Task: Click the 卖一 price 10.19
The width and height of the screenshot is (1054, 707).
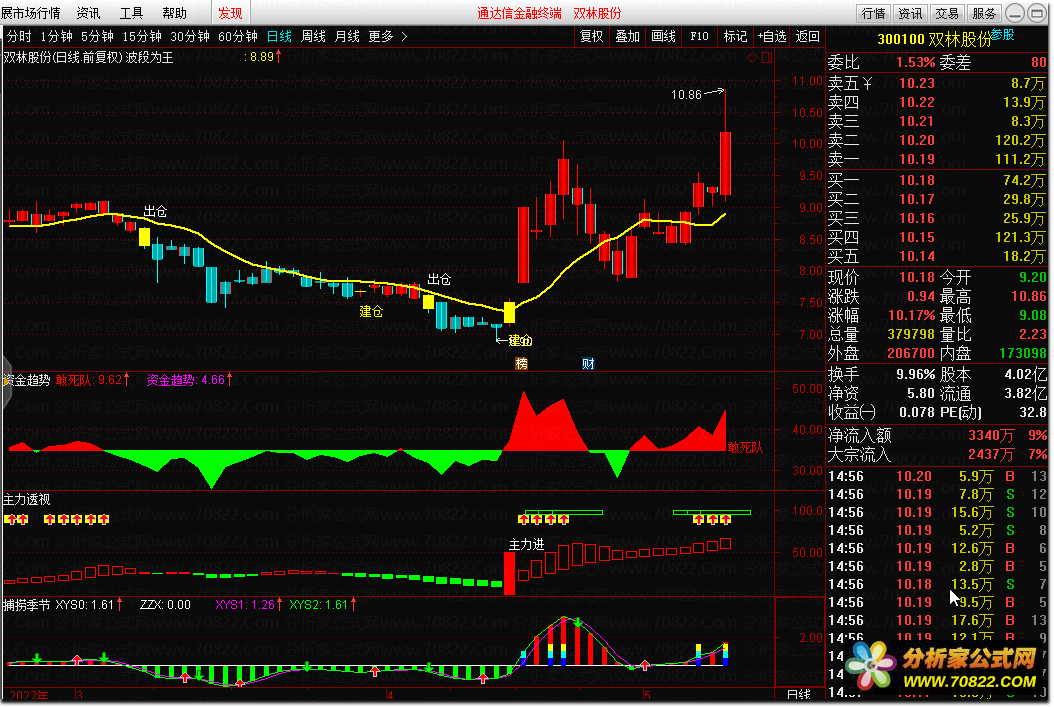Action: click(917, 159)
